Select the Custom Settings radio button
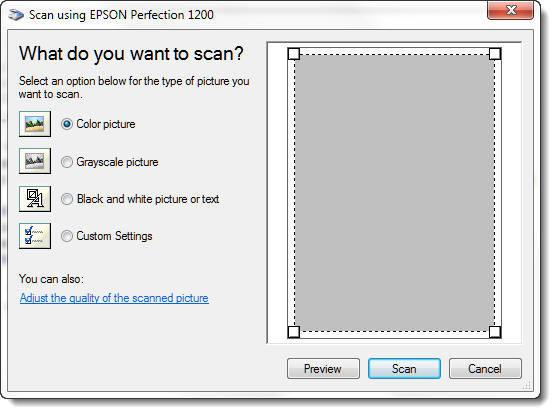Image resolution: width=556 pixels, height=414 pixels. click(x=67, y=236)
